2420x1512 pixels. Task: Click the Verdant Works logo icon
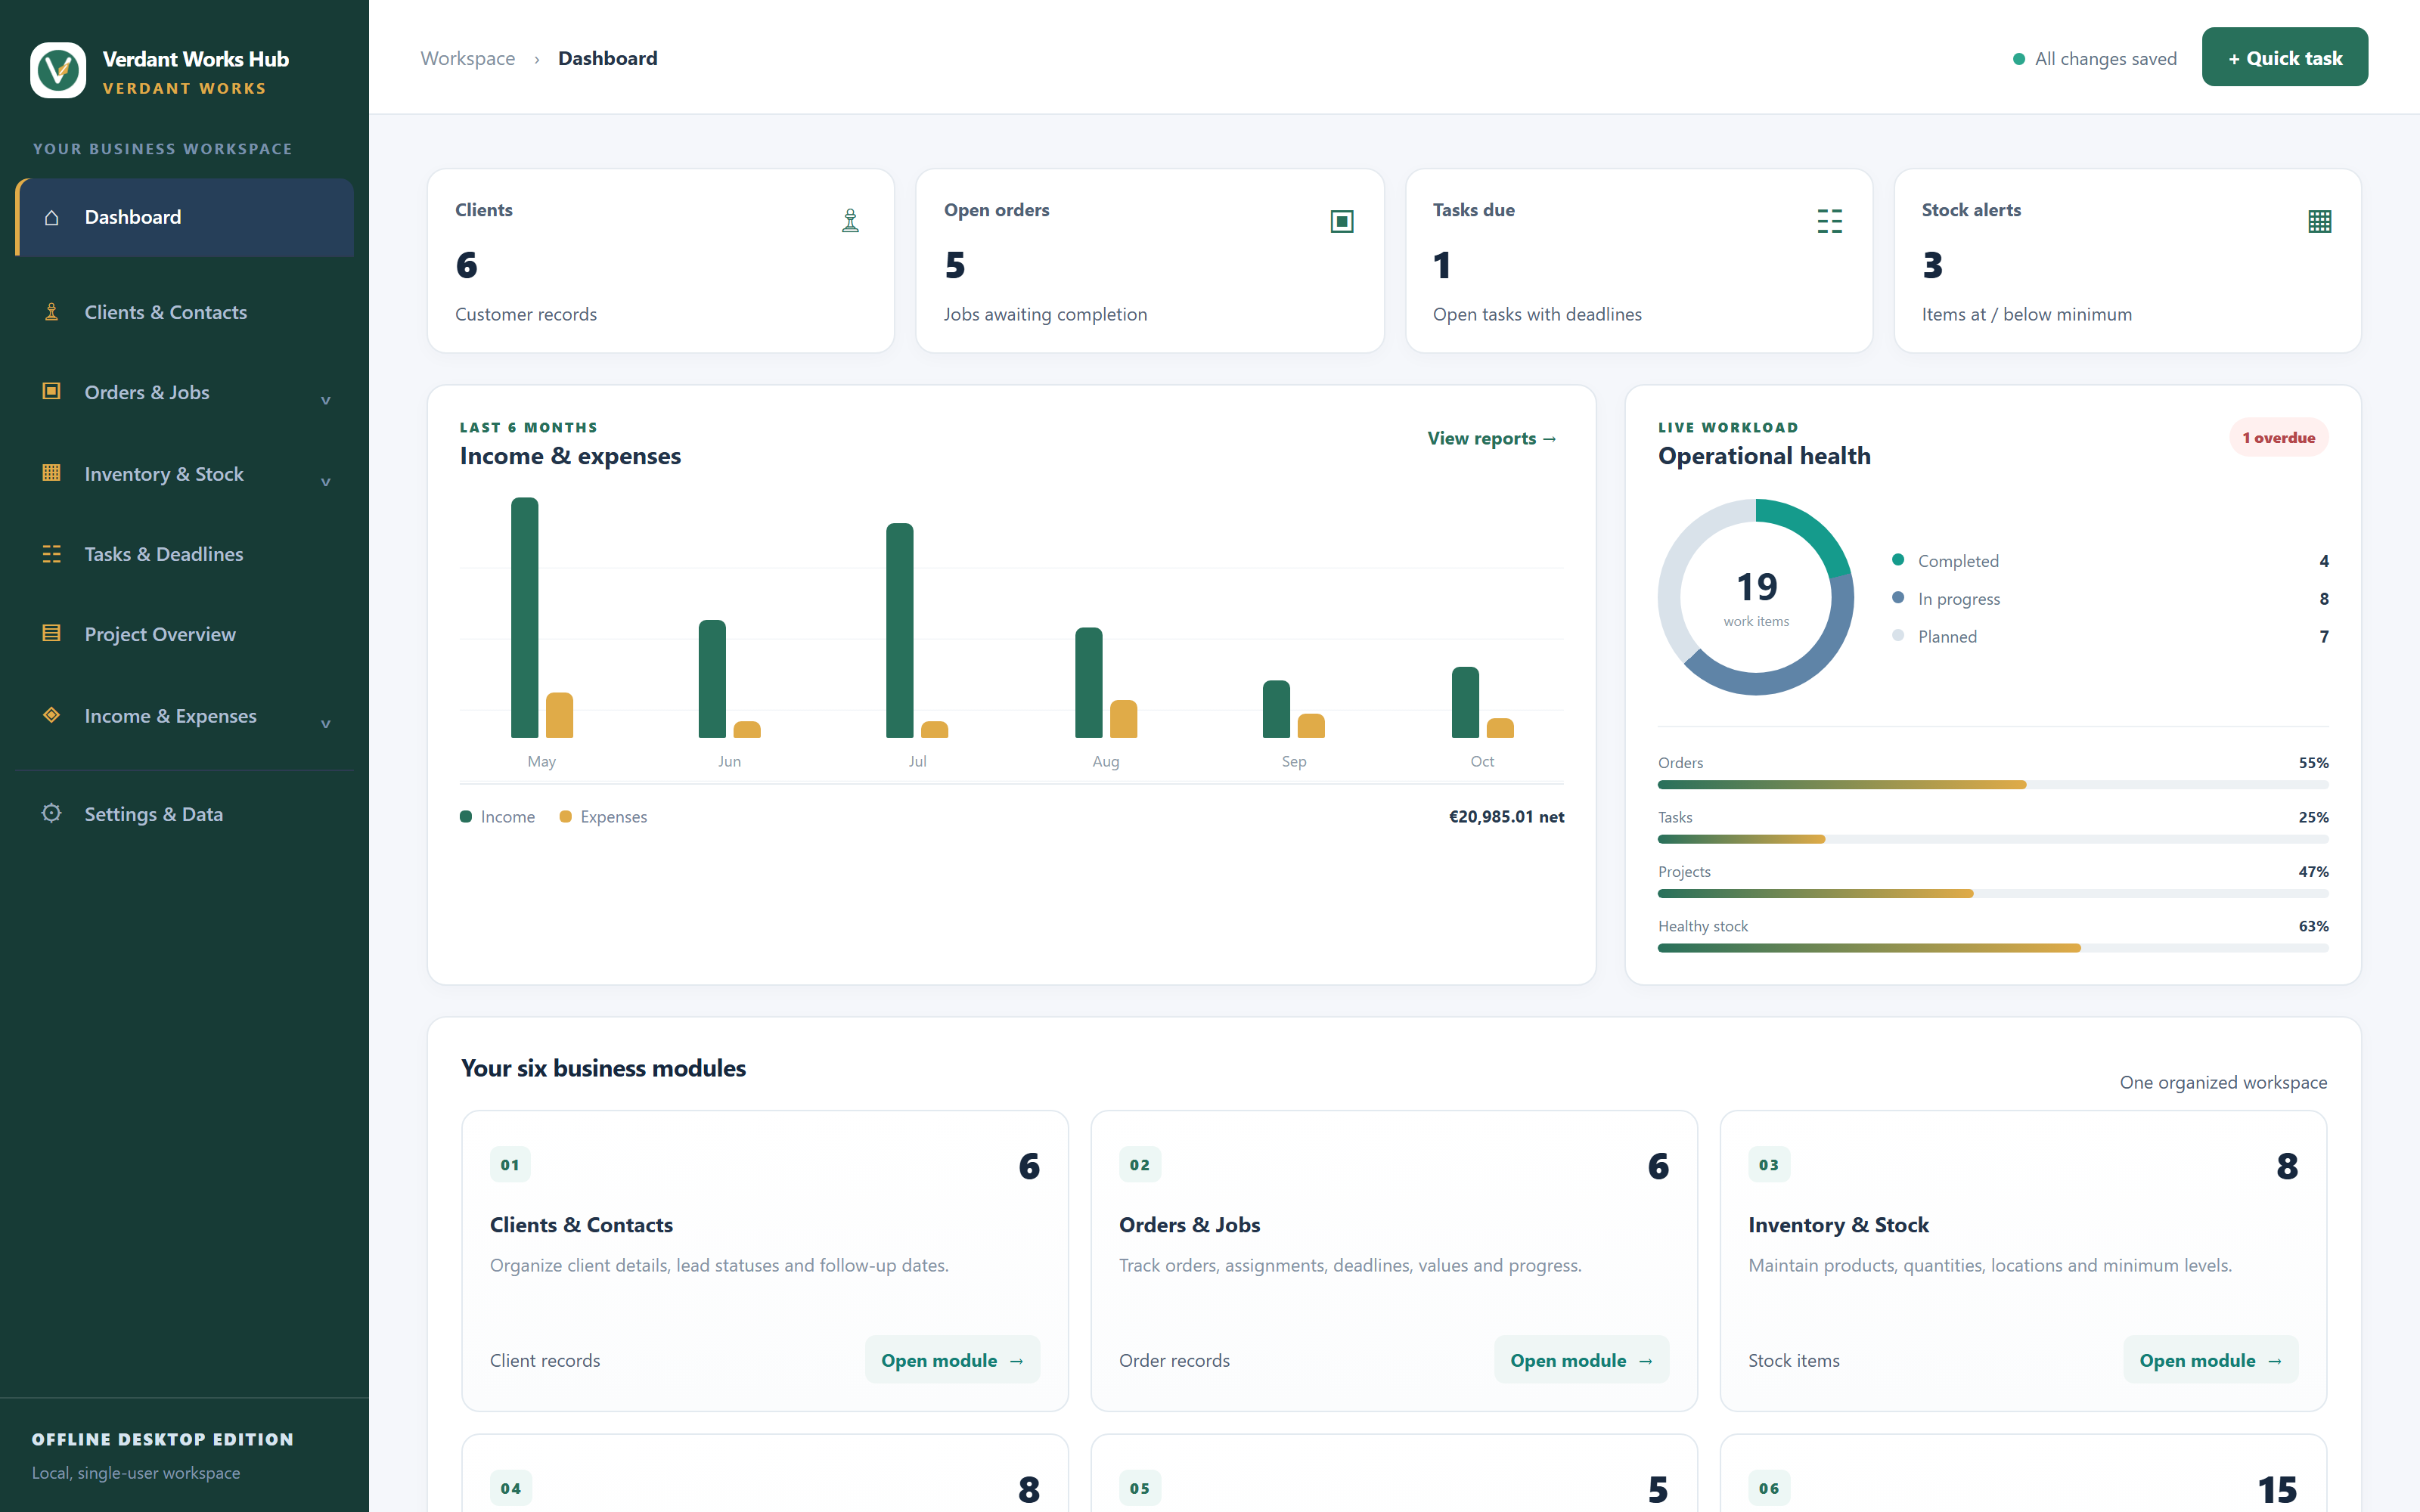(58, 70)
